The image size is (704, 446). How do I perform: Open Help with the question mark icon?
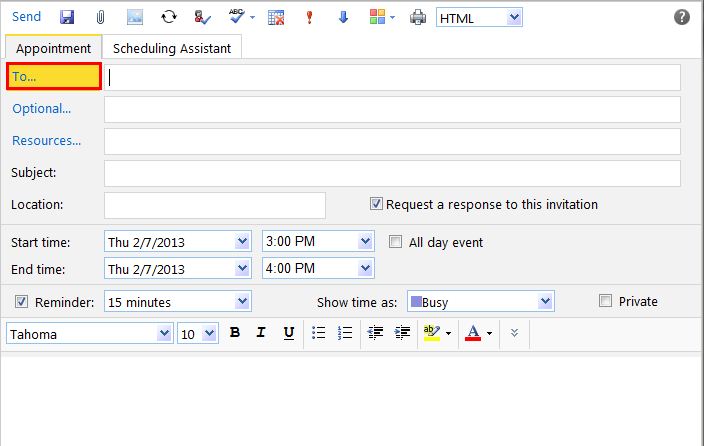click(x=682, y=17)
